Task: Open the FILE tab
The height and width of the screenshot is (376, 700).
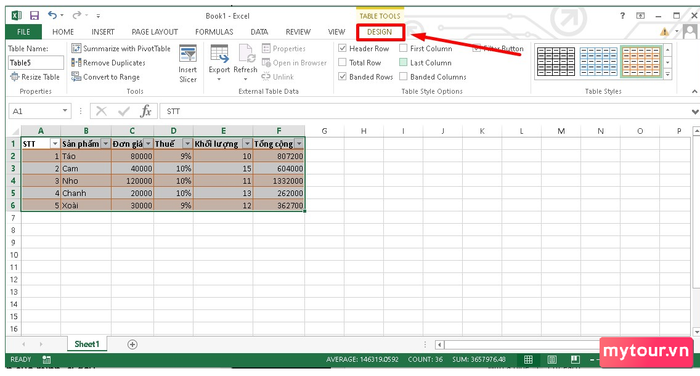Action: [24, 32]
